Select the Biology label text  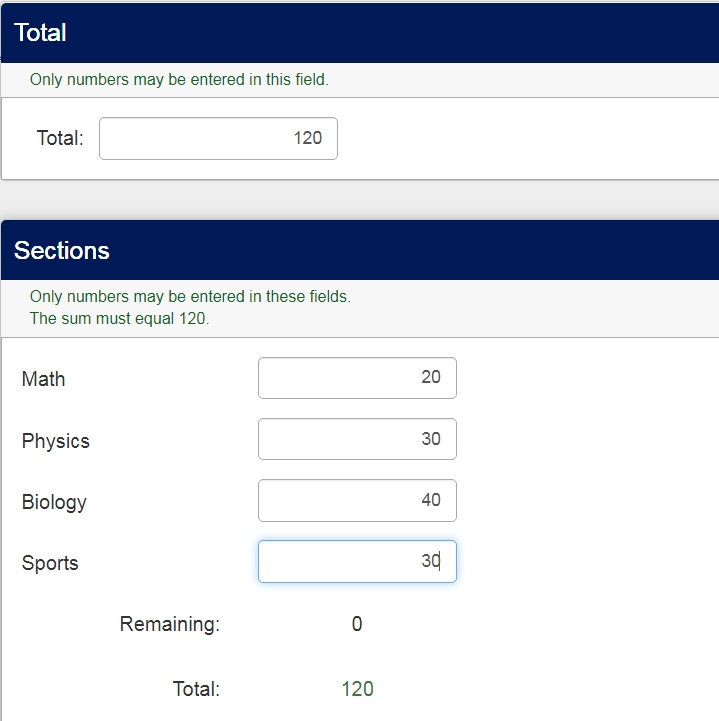pos(54,502)
